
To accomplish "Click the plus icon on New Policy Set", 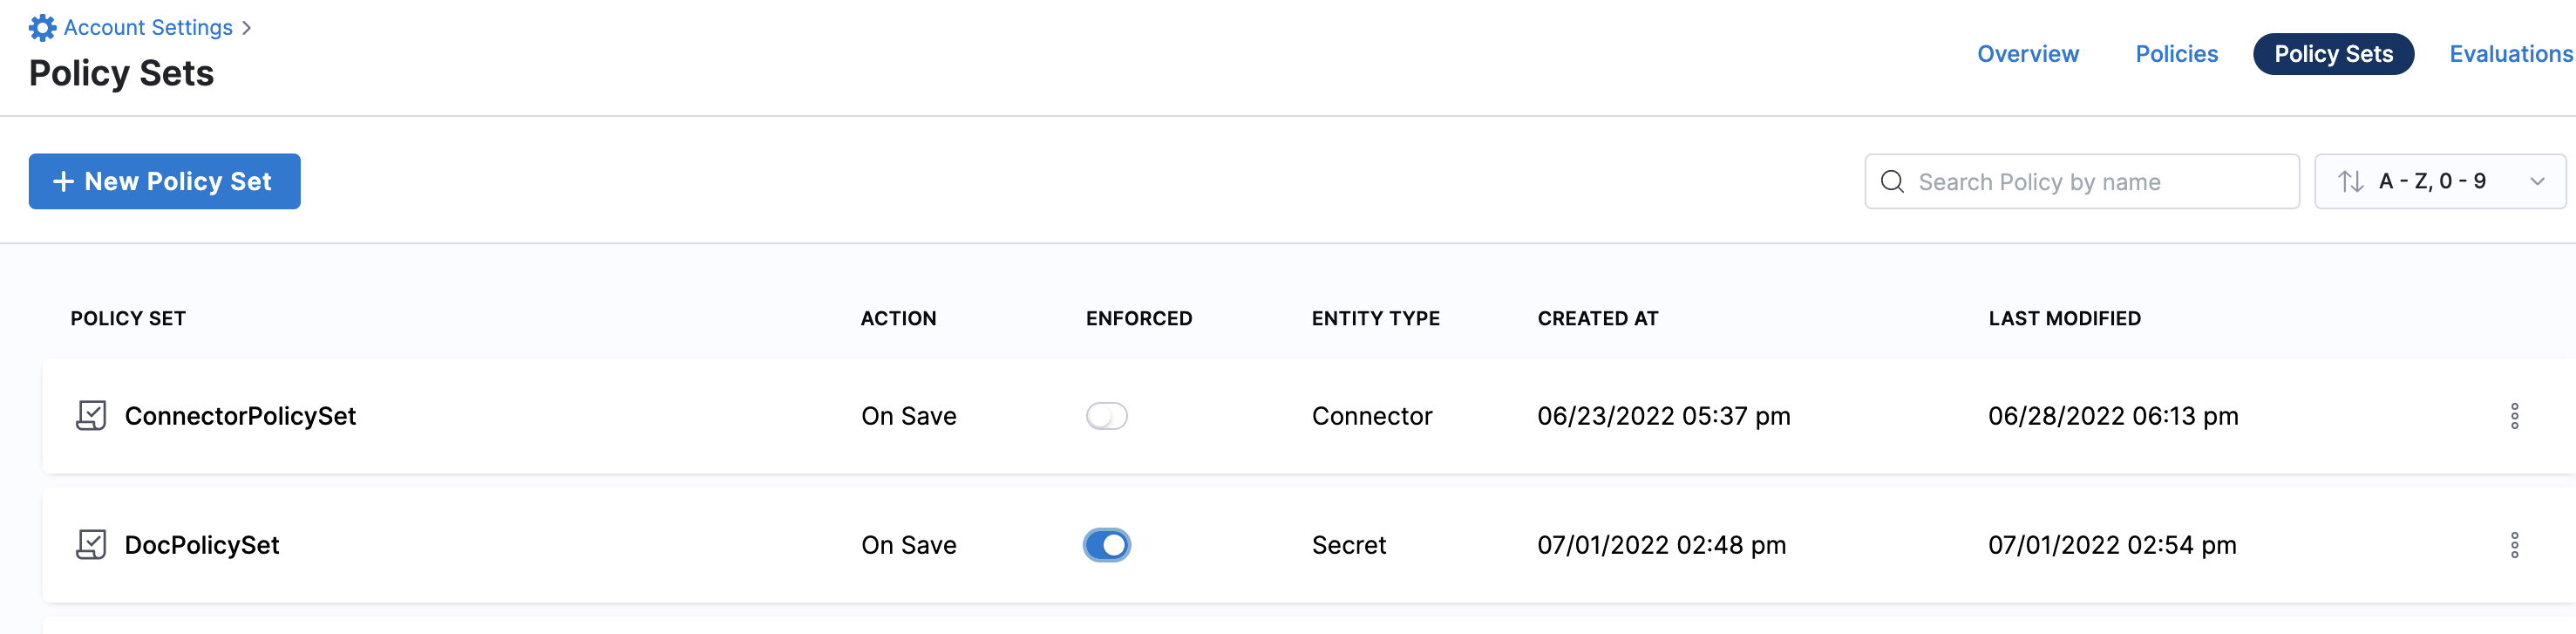I will pos(63,181).
